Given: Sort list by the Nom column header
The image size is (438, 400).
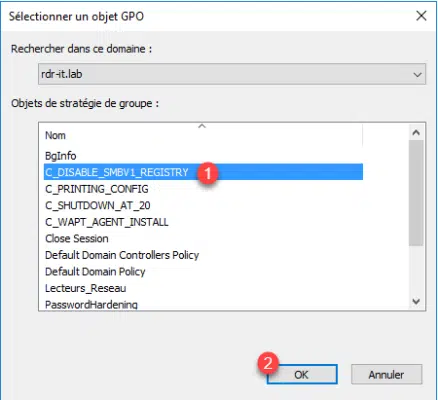Looking at the screenshot, I should pos(203,136).
